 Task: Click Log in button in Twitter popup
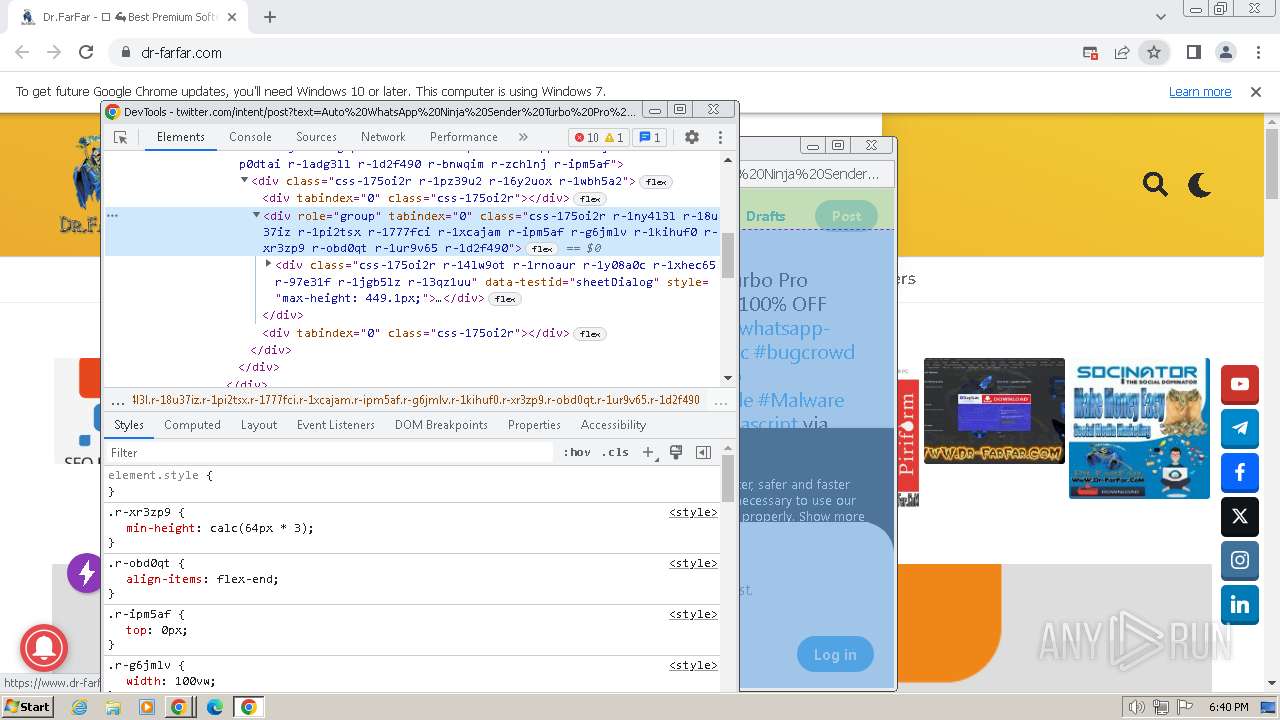835,655
